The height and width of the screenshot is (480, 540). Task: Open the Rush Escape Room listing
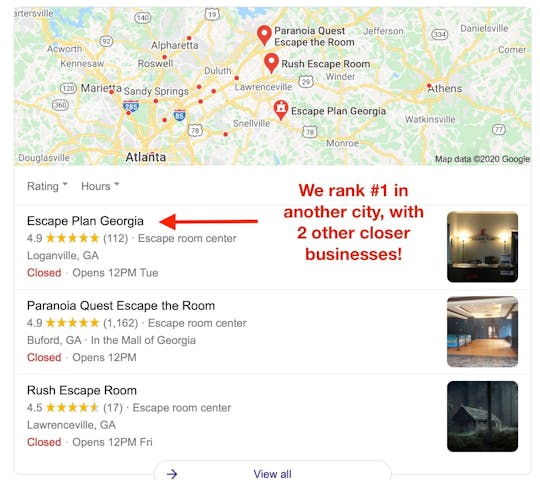[82, 390]
